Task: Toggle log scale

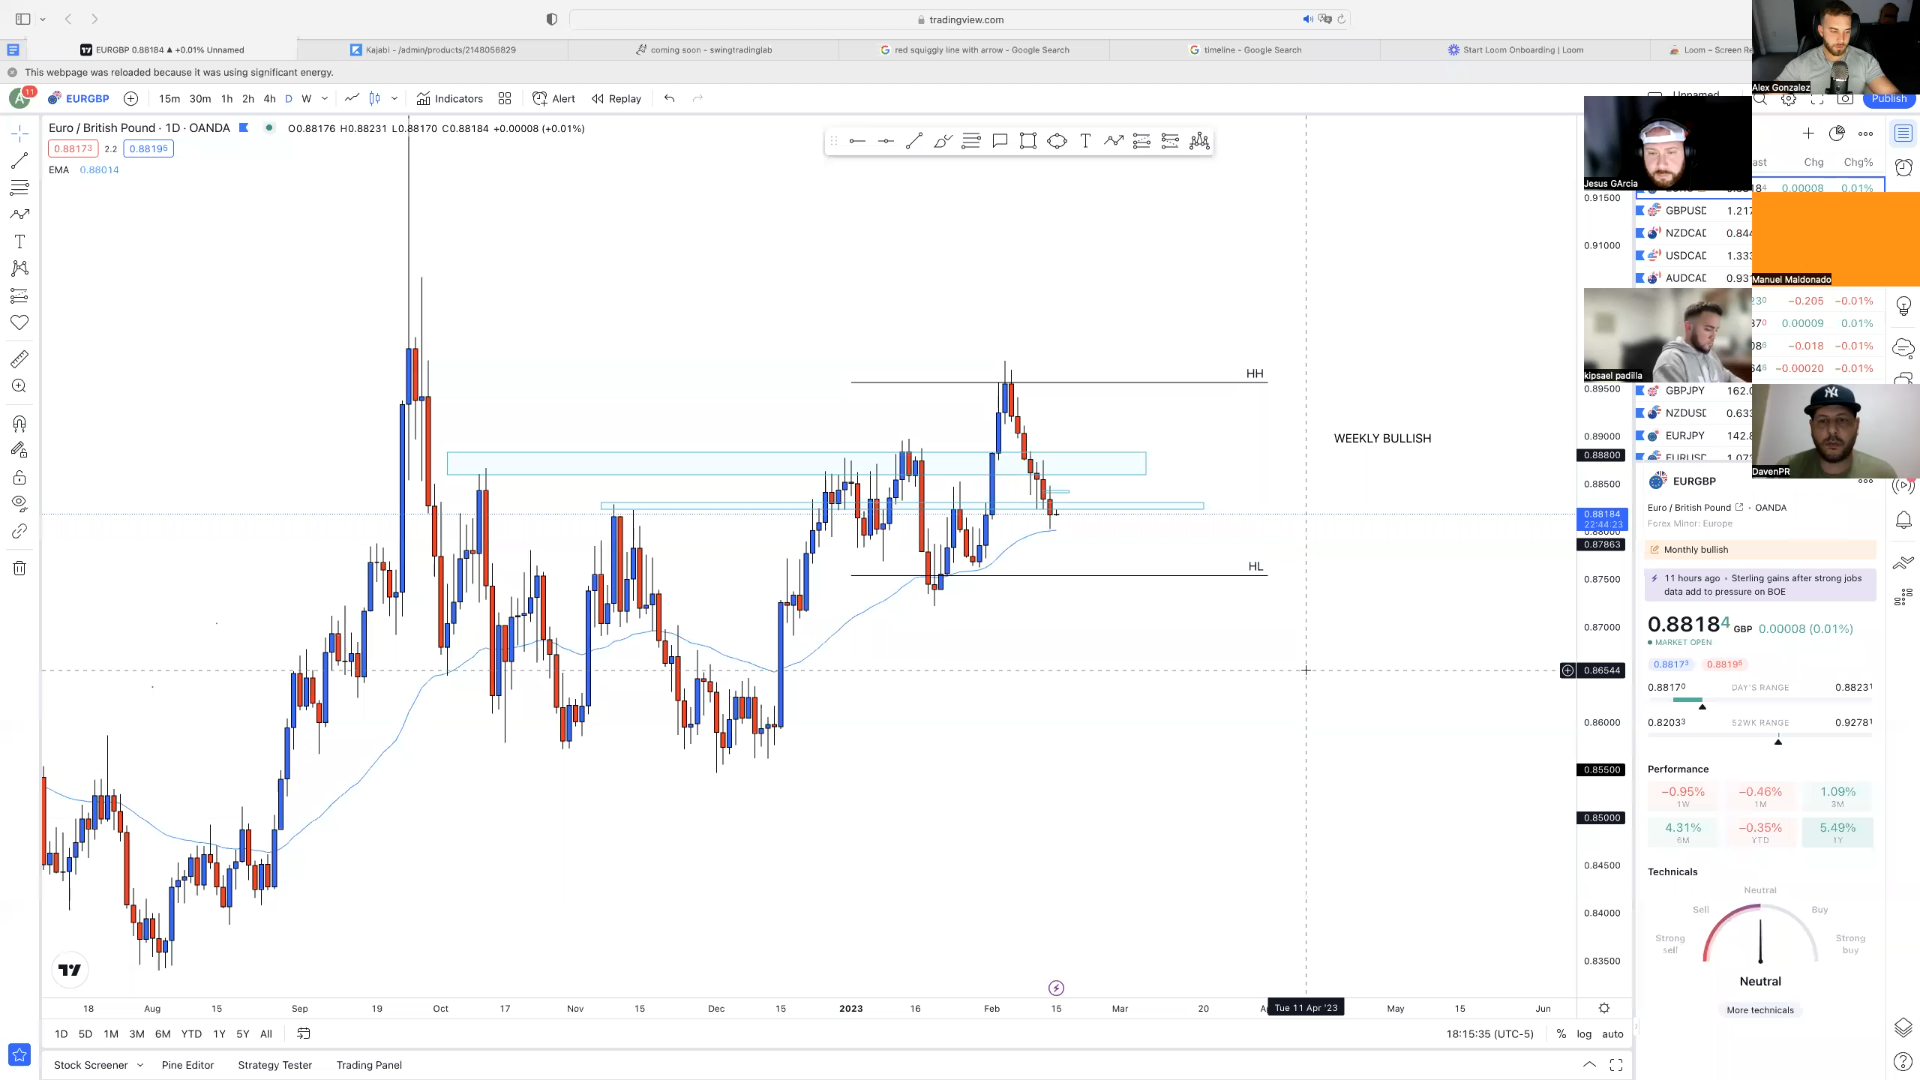Action: tap(1584, 1034)
